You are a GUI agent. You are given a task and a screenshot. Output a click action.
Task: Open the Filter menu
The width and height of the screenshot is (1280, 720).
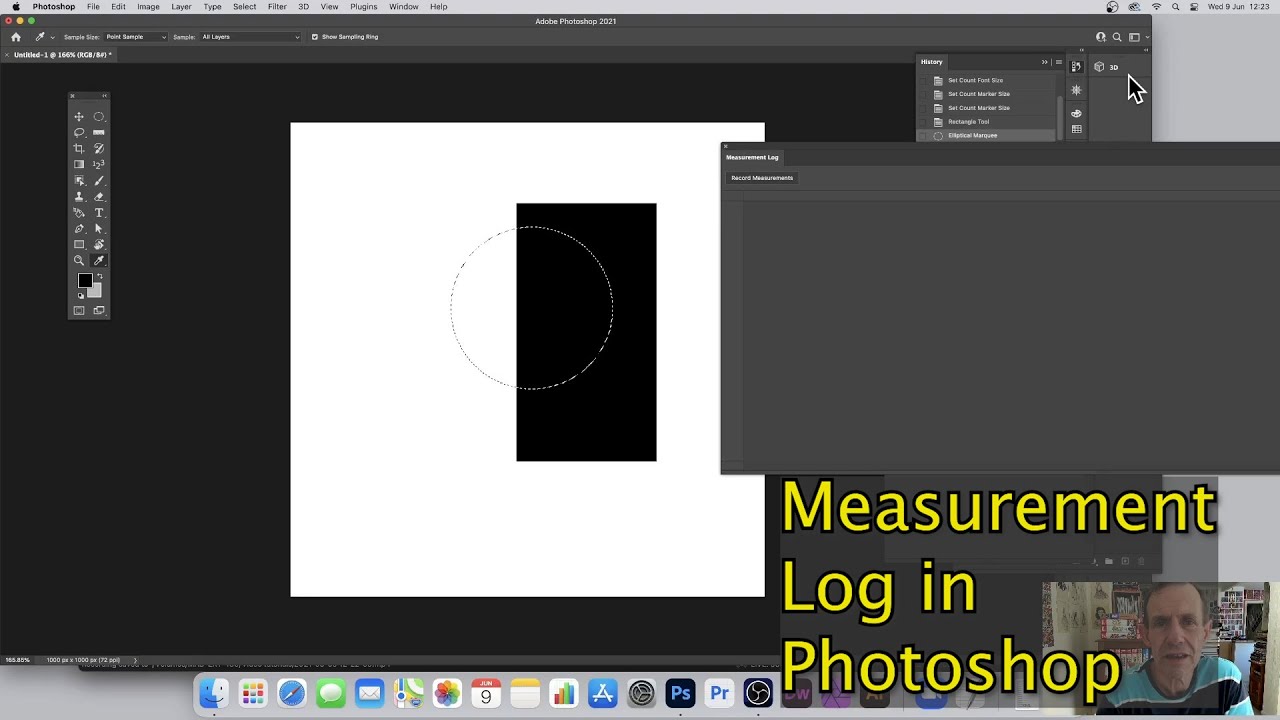point(277,7)
